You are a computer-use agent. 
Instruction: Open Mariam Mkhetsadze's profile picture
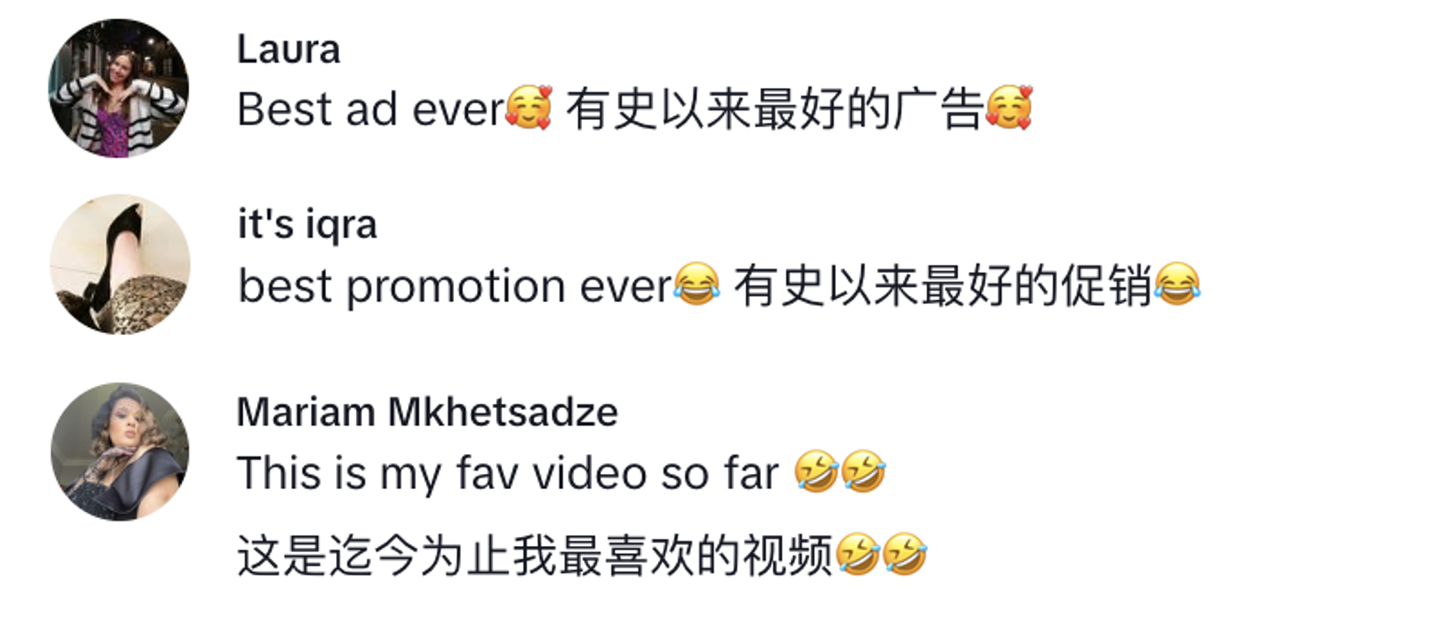(119, 452)
